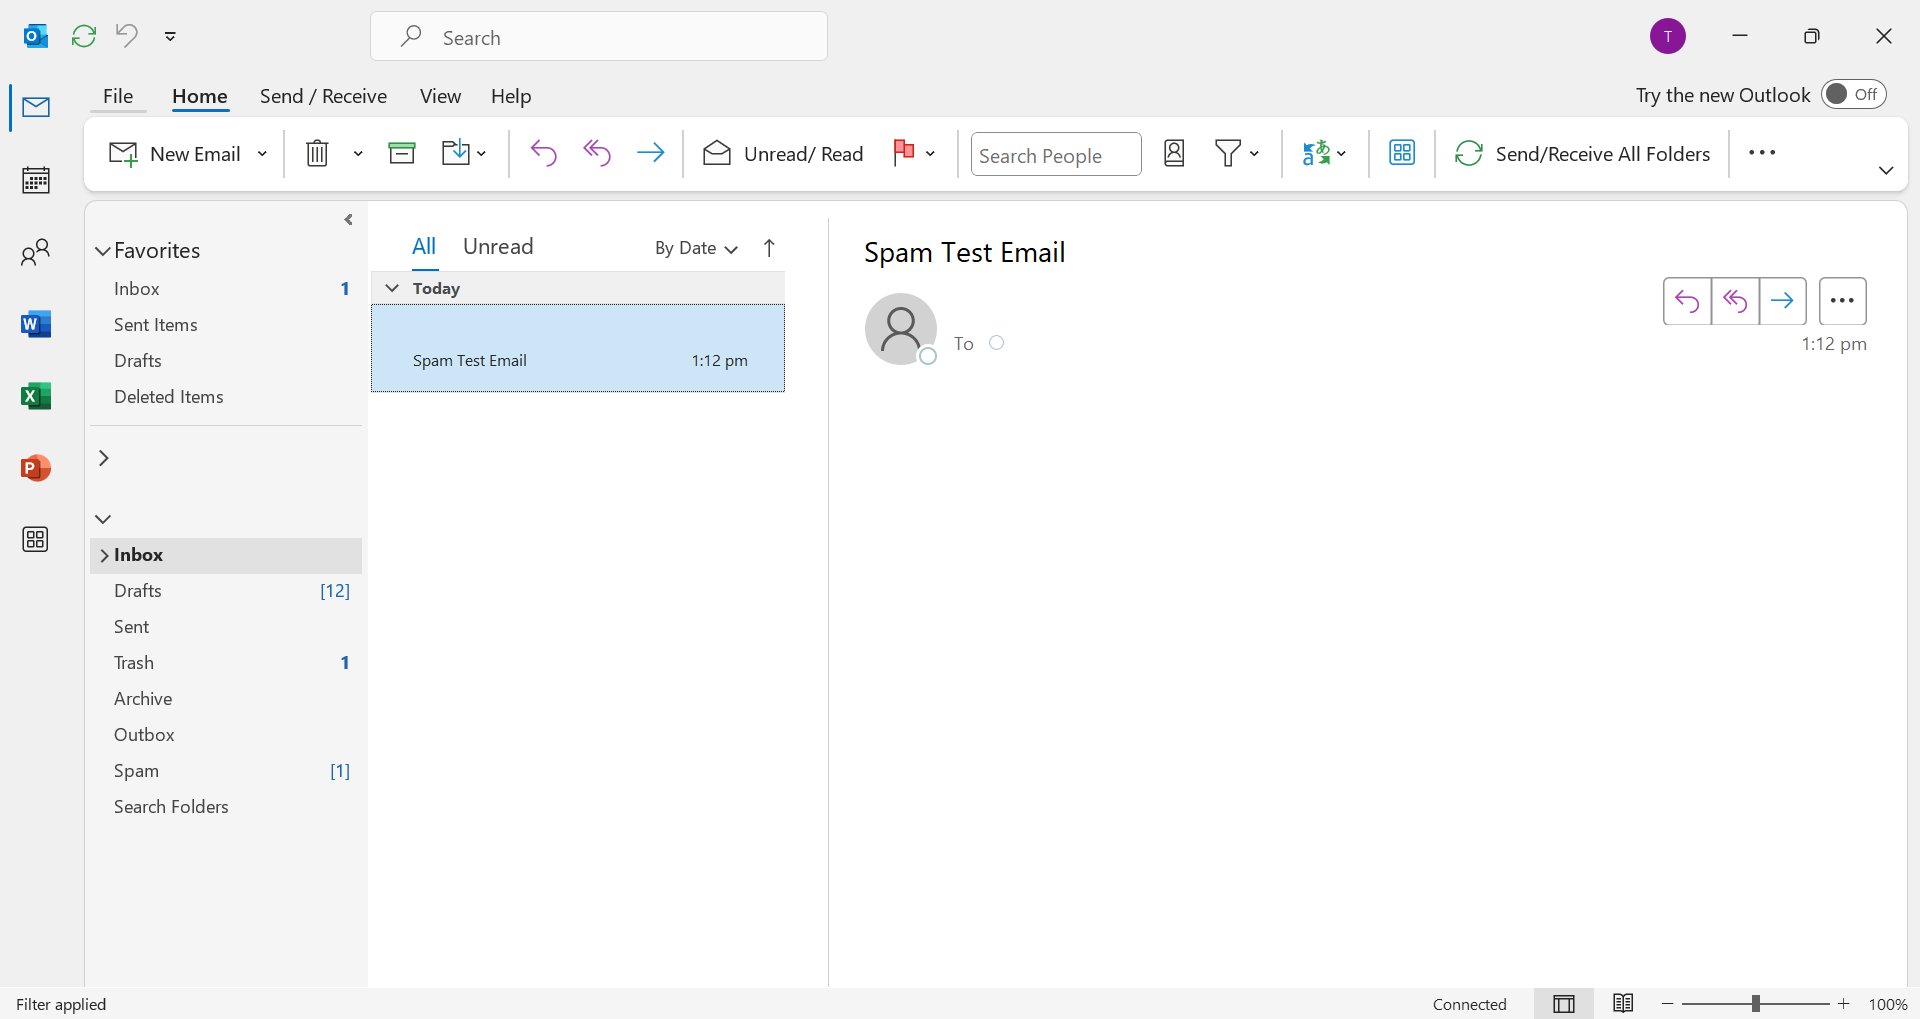The height and width of the screenshot is (1019, 1923).
Task: Click the New Email button
Action: pos(175,154)
